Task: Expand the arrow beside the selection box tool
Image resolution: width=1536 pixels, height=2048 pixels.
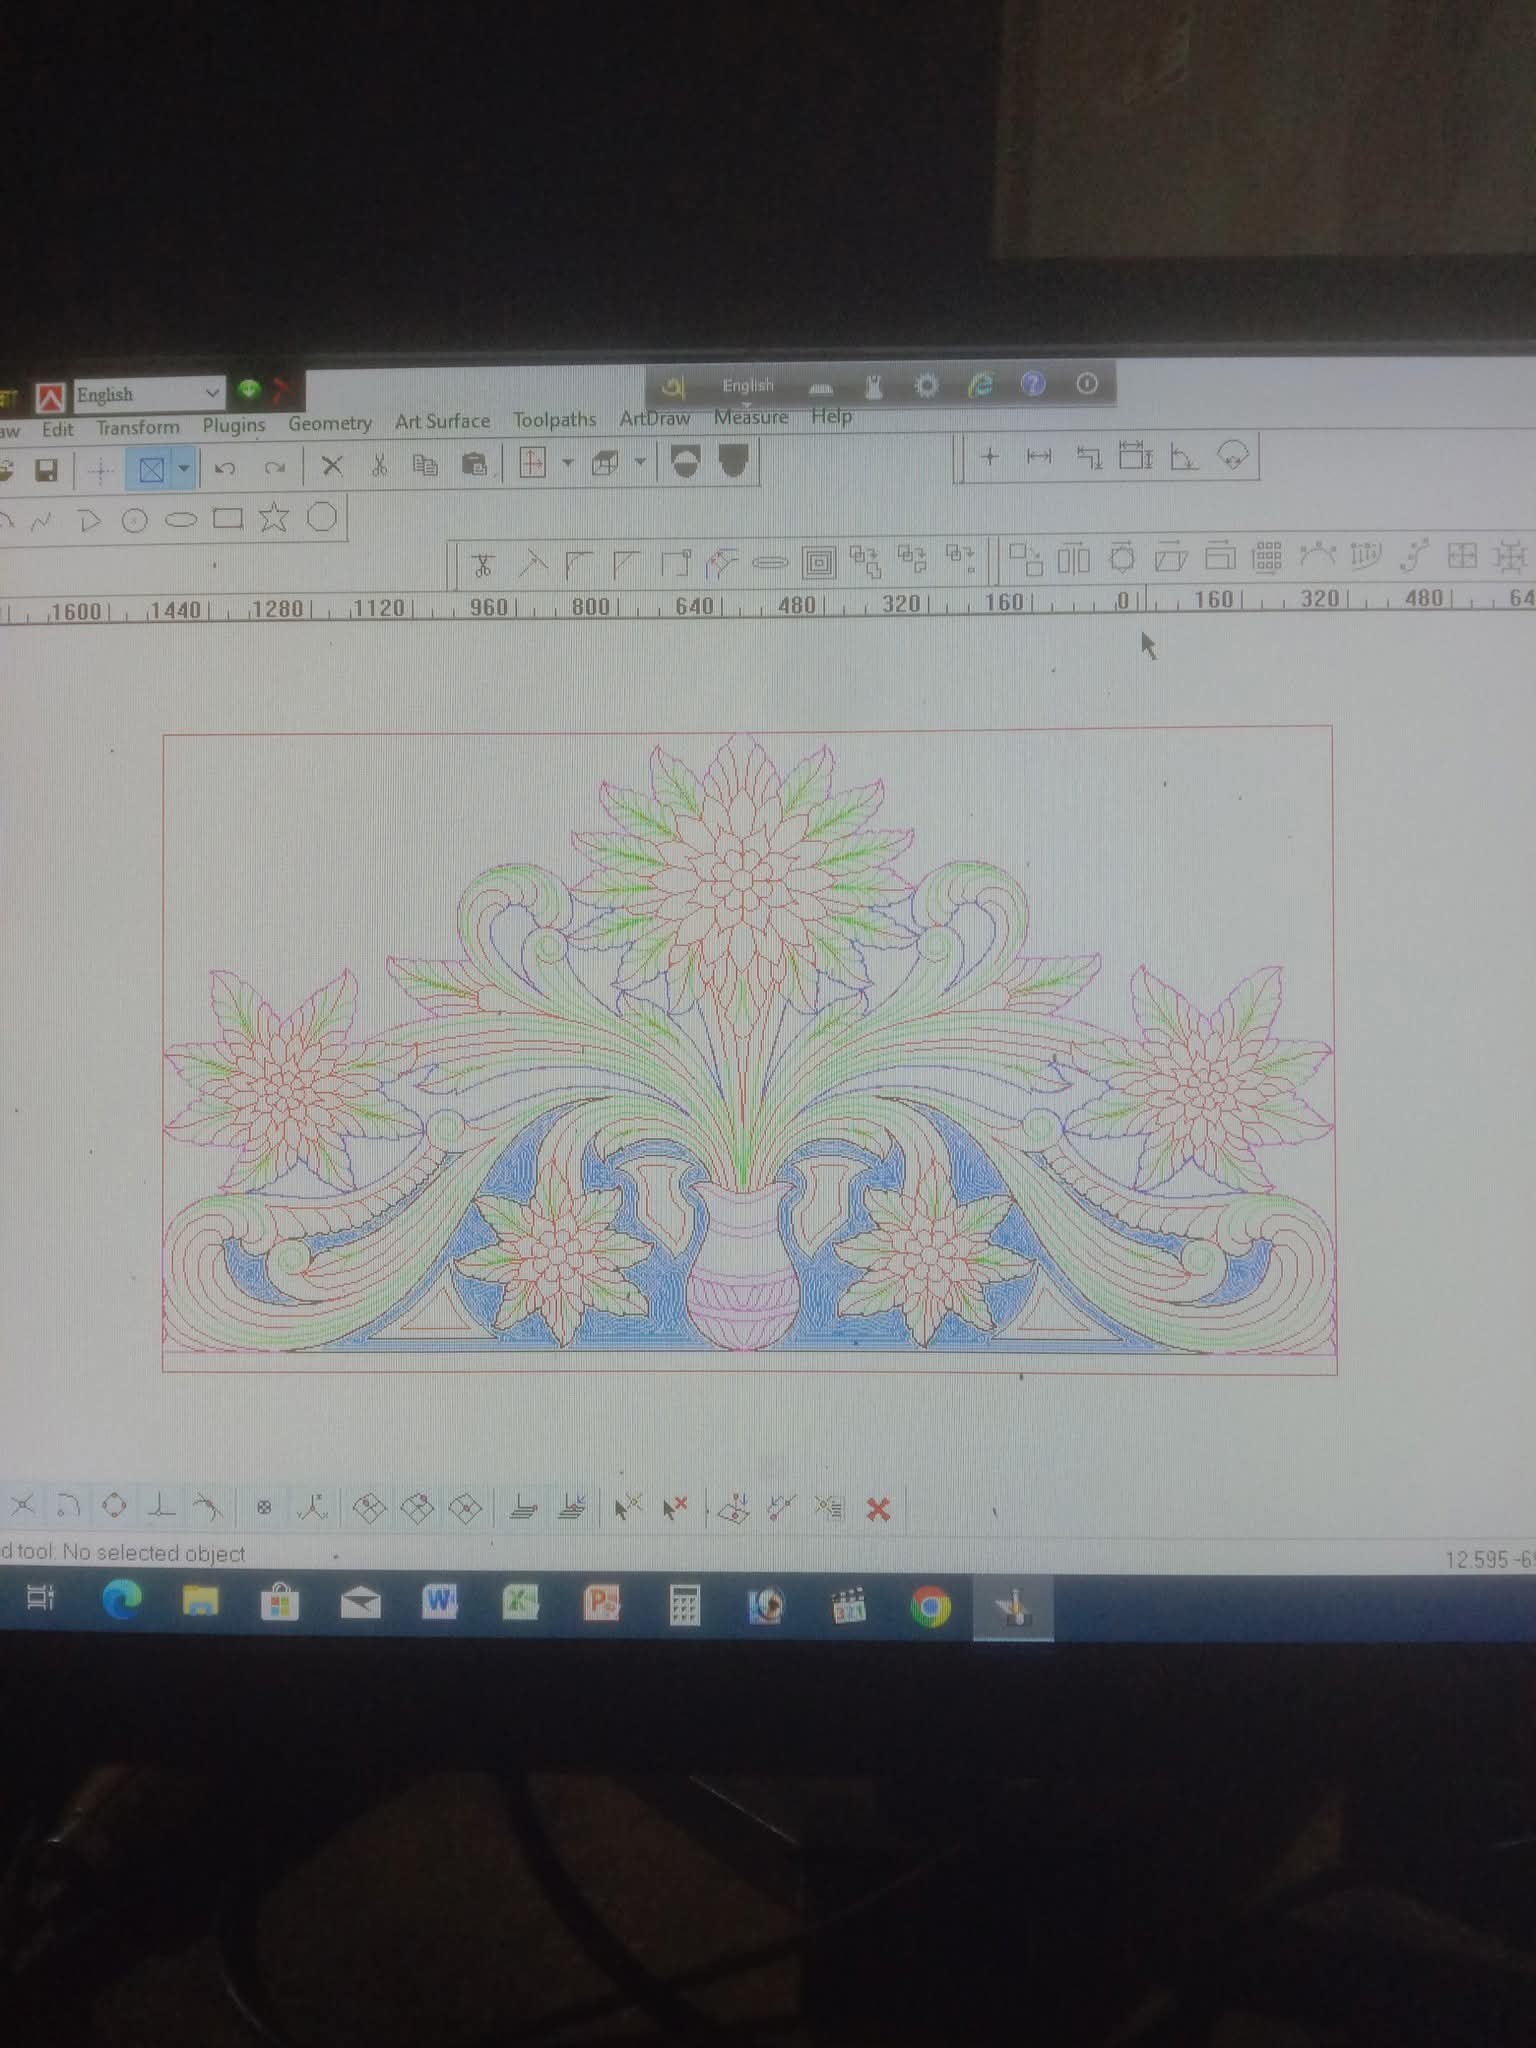Action: (183, 468)
